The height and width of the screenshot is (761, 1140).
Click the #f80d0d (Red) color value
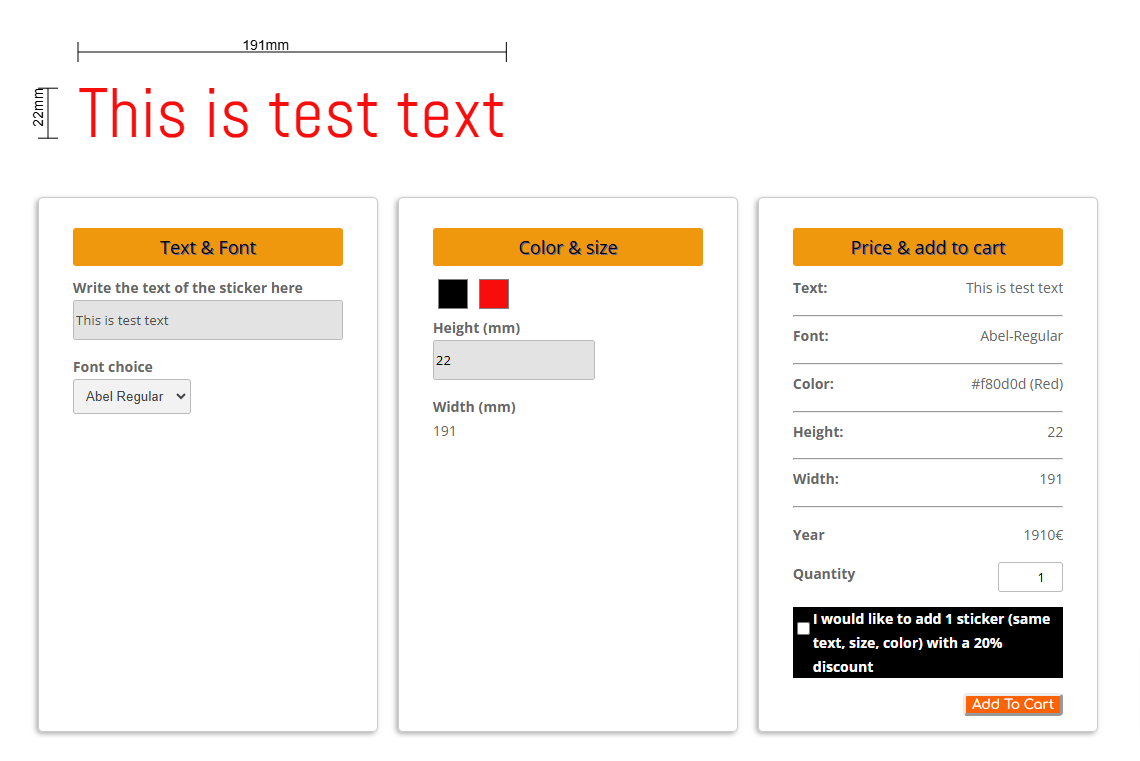coord(1016,384)
